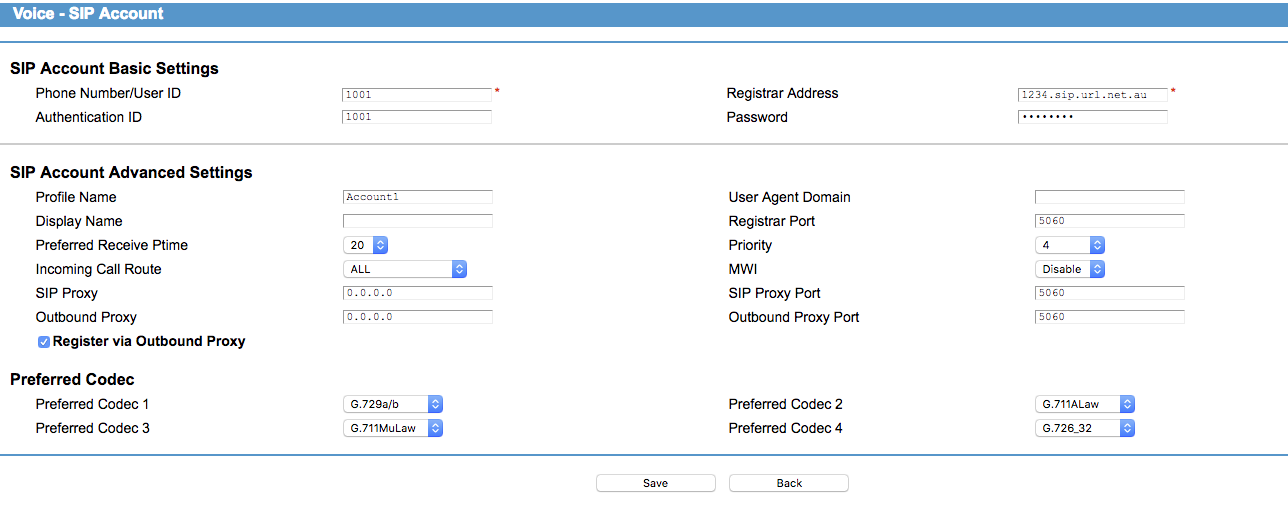The image size is (1288, 516).
Task: Open the Preferred Receive Ptime dropdown
Action: 365,245
